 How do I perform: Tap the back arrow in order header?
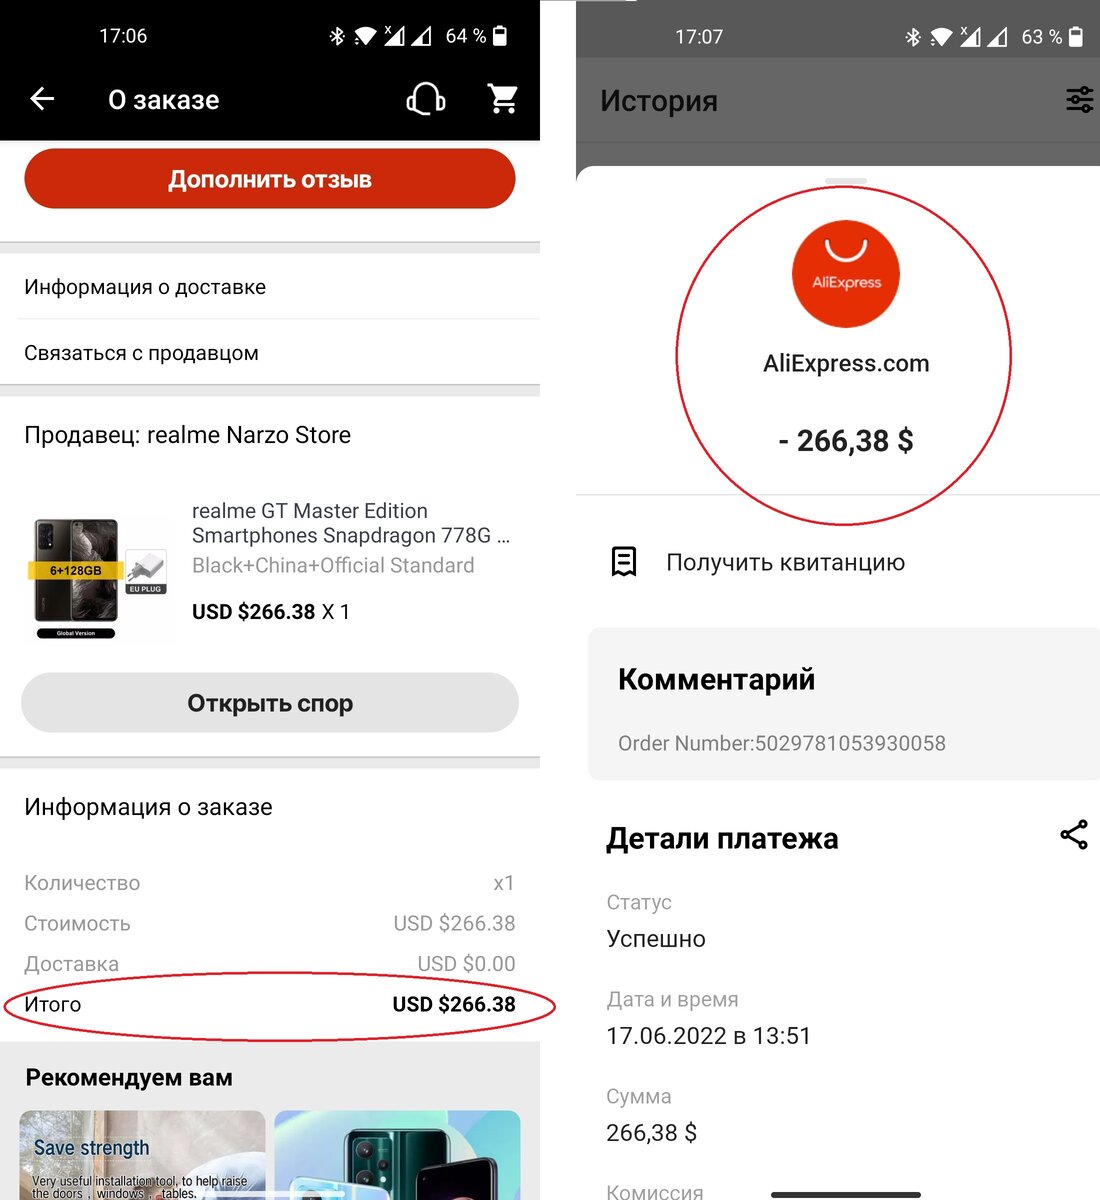coord(42,99)
